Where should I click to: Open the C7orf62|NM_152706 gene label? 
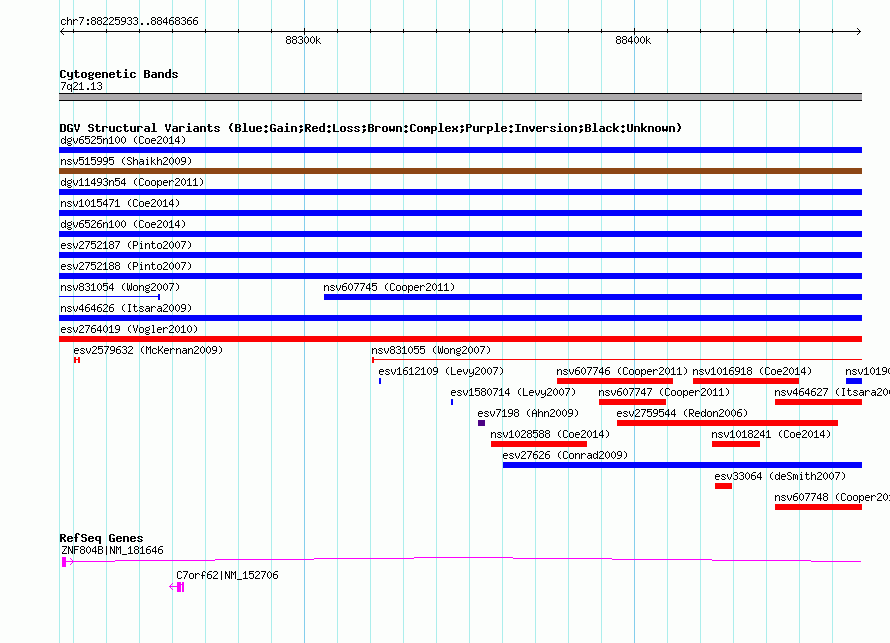point(227,575)
